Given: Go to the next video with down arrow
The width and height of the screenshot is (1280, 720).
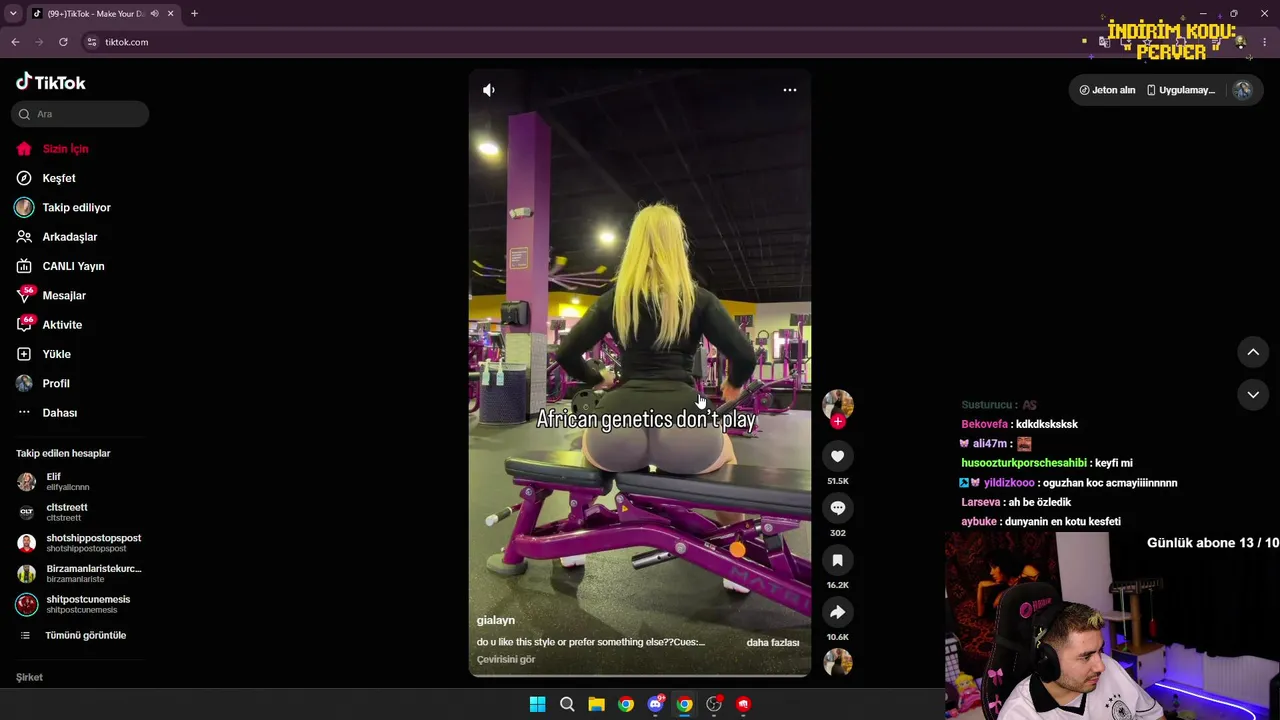Looking at the screenshot, I should (x=1253, y=395).
